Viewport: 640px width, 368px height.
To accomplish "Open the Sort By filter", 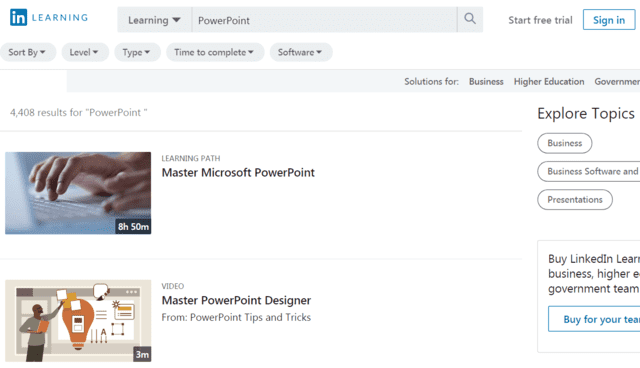I will [x=28, y=52].
